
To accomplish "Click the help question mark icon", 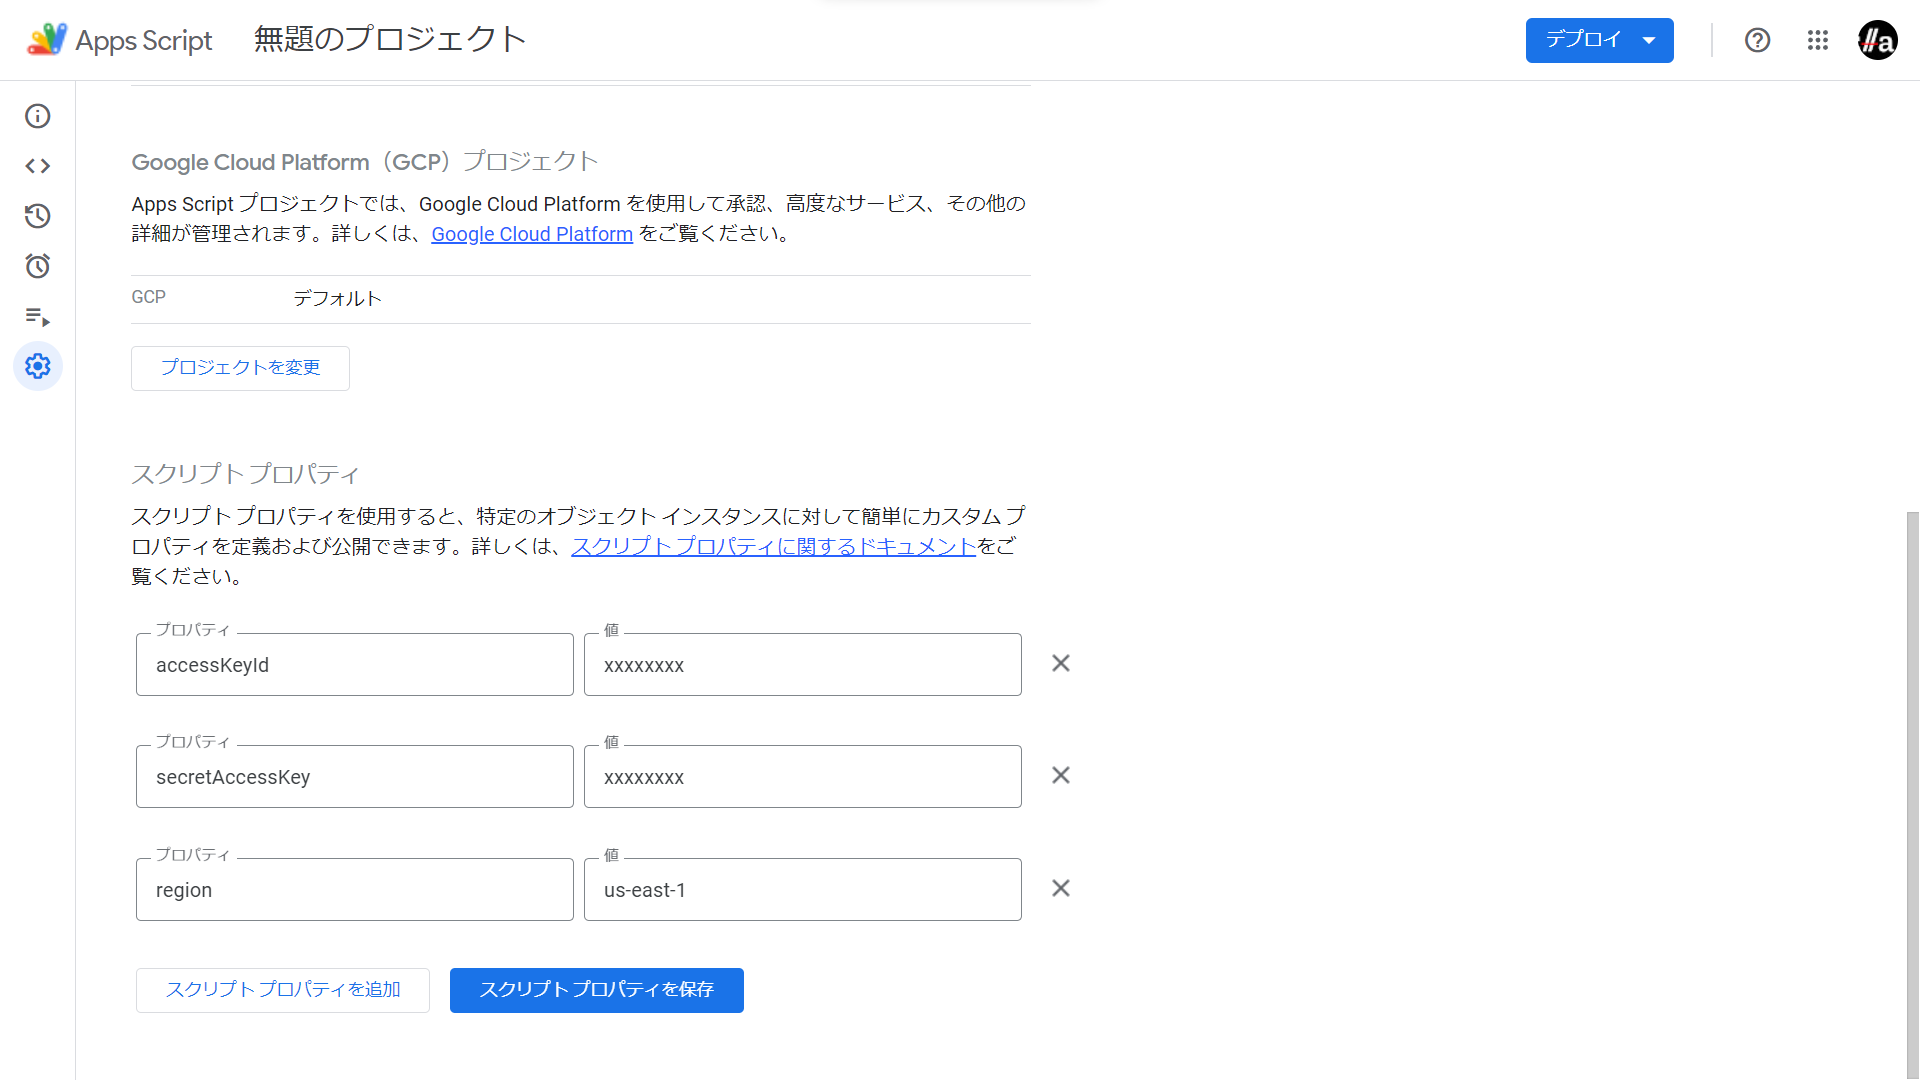I will [1757, 40].
